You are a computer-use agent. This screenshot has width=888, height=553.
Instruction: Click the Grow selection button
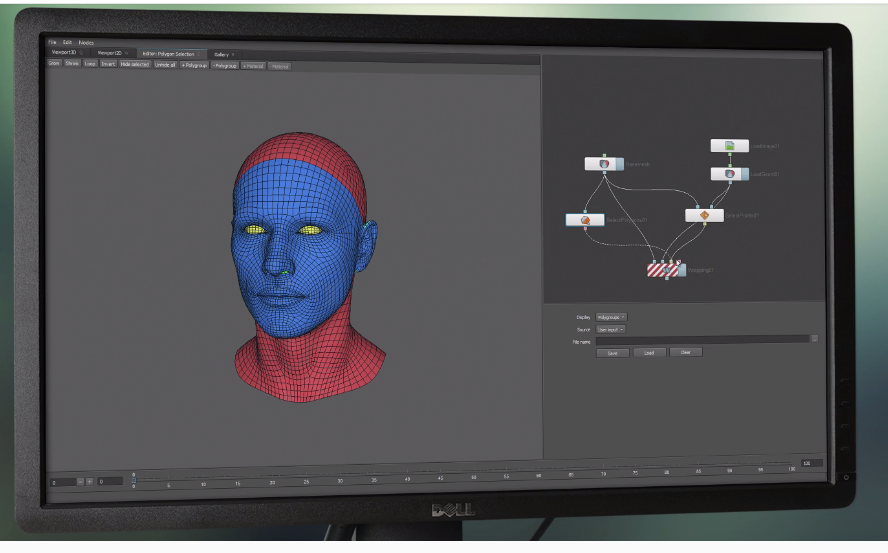(x=54, y=63)
